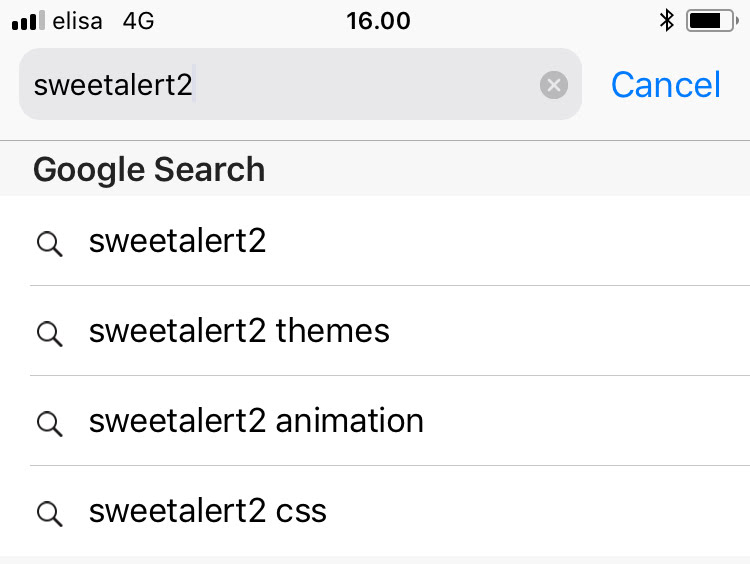Image resolution: width=750 pixels, height=564 pixels.
Task: Tap the "elisa" carrier name
Action: [x=76, y=21]
